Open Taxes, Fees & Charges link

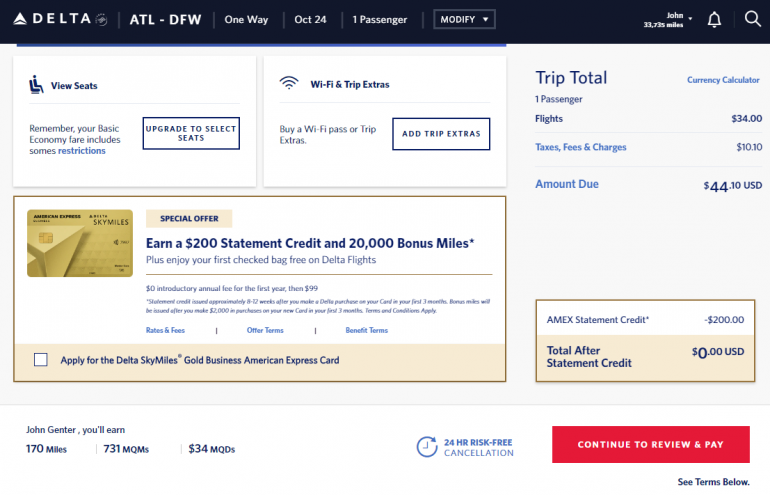(581, 147)
